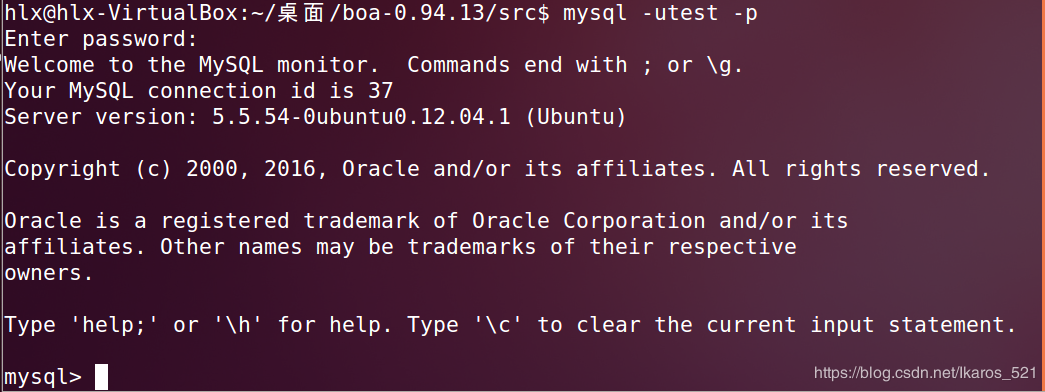Click the '\c' shortcut text
This screenshot has height=392, width=1045.
point(499,325)
